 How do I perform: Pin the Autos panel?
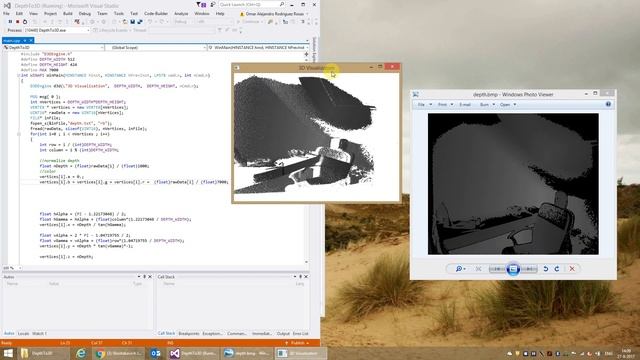(x=144, y=277)
